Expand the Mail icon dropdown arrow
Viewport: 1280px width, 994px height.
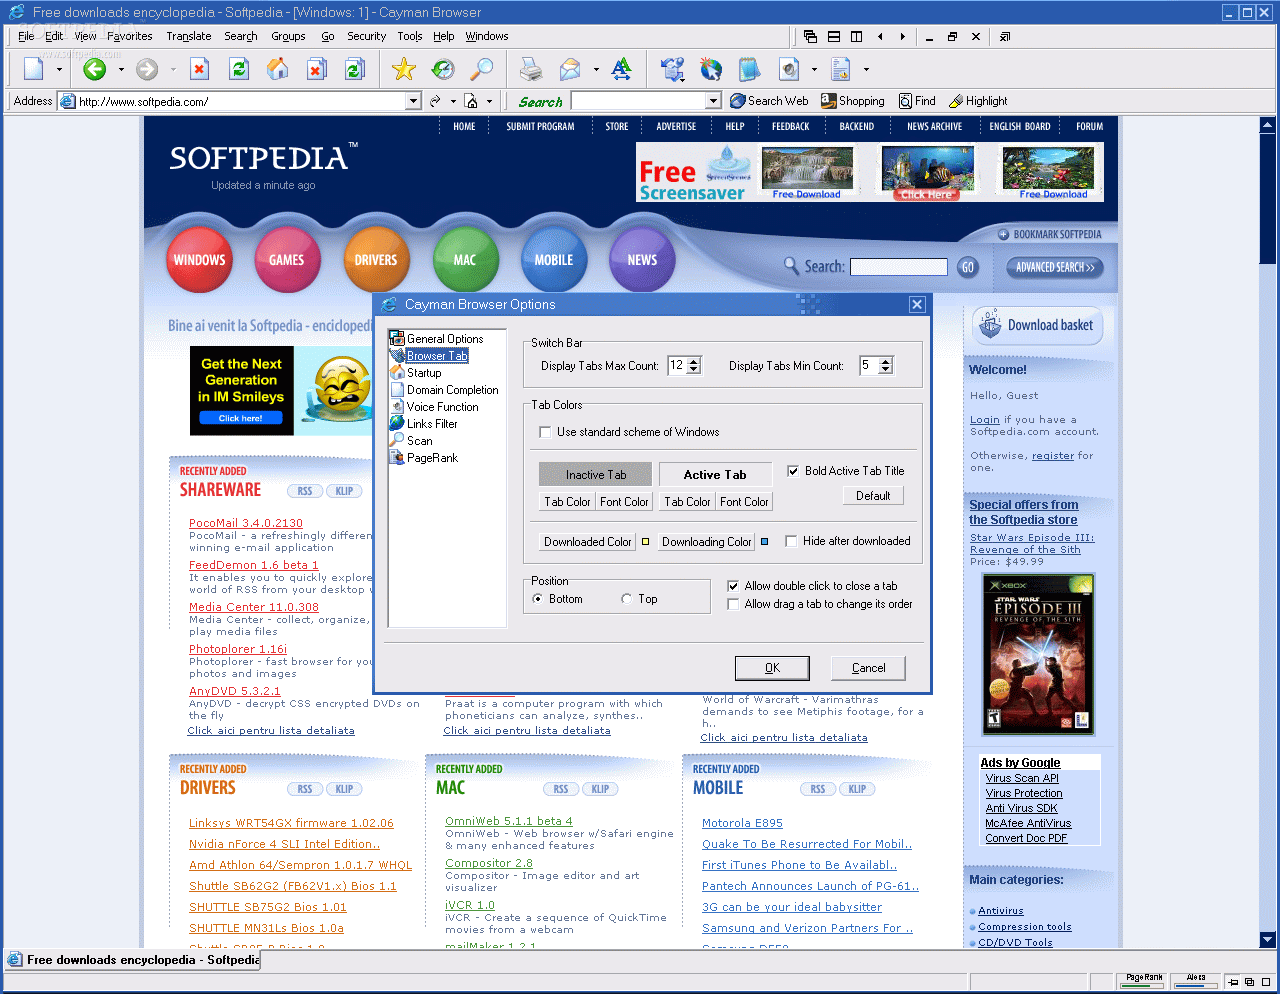tap(596, 69)
